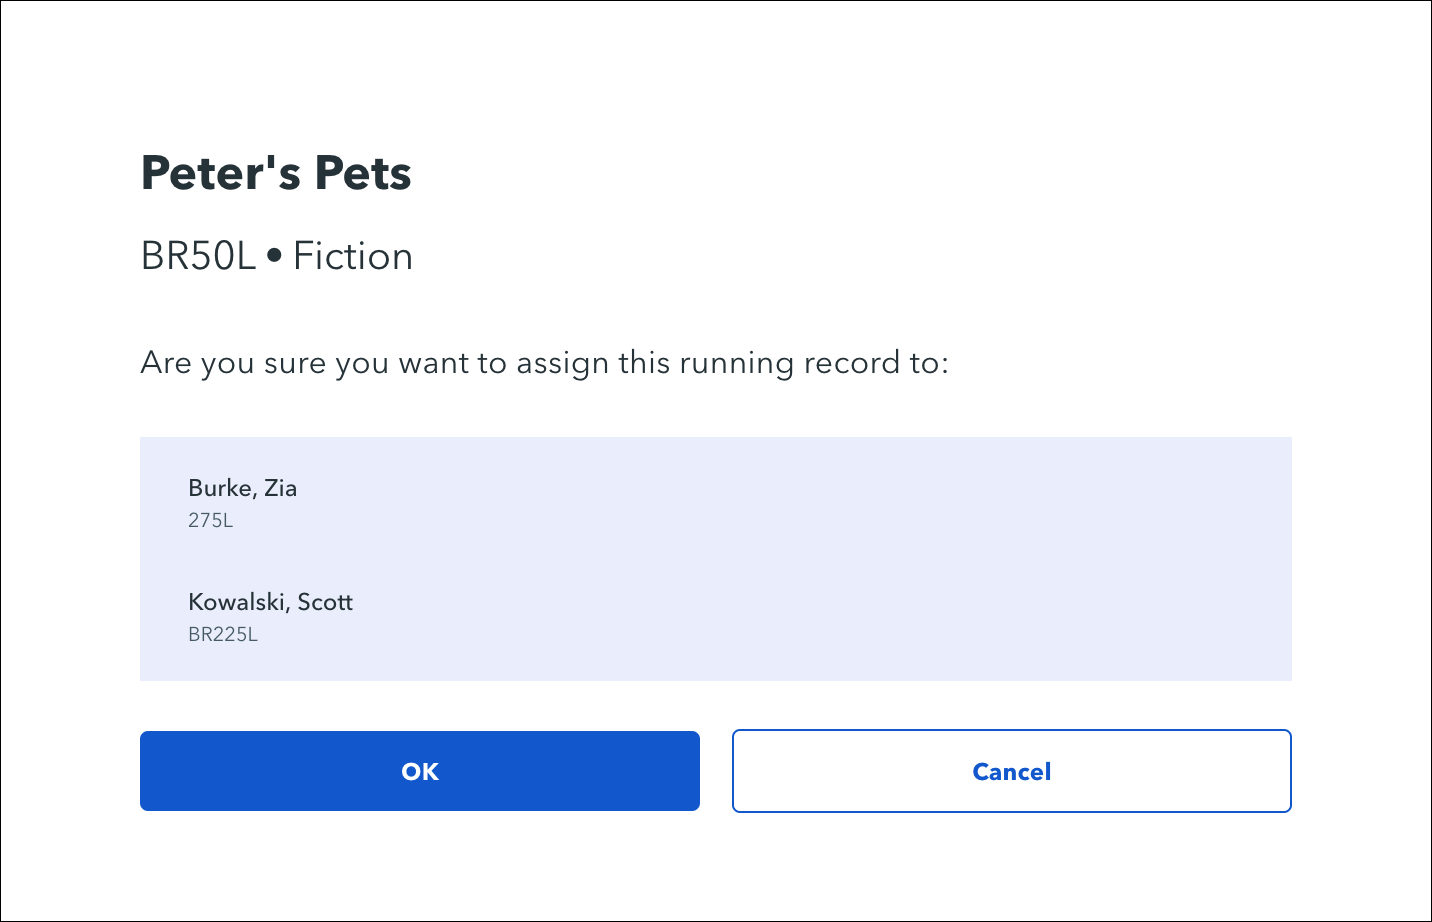Click the OK button to confirm assignment
Image resolution: width=1432 pixels, height=922 pixels.
pos(419,771)
